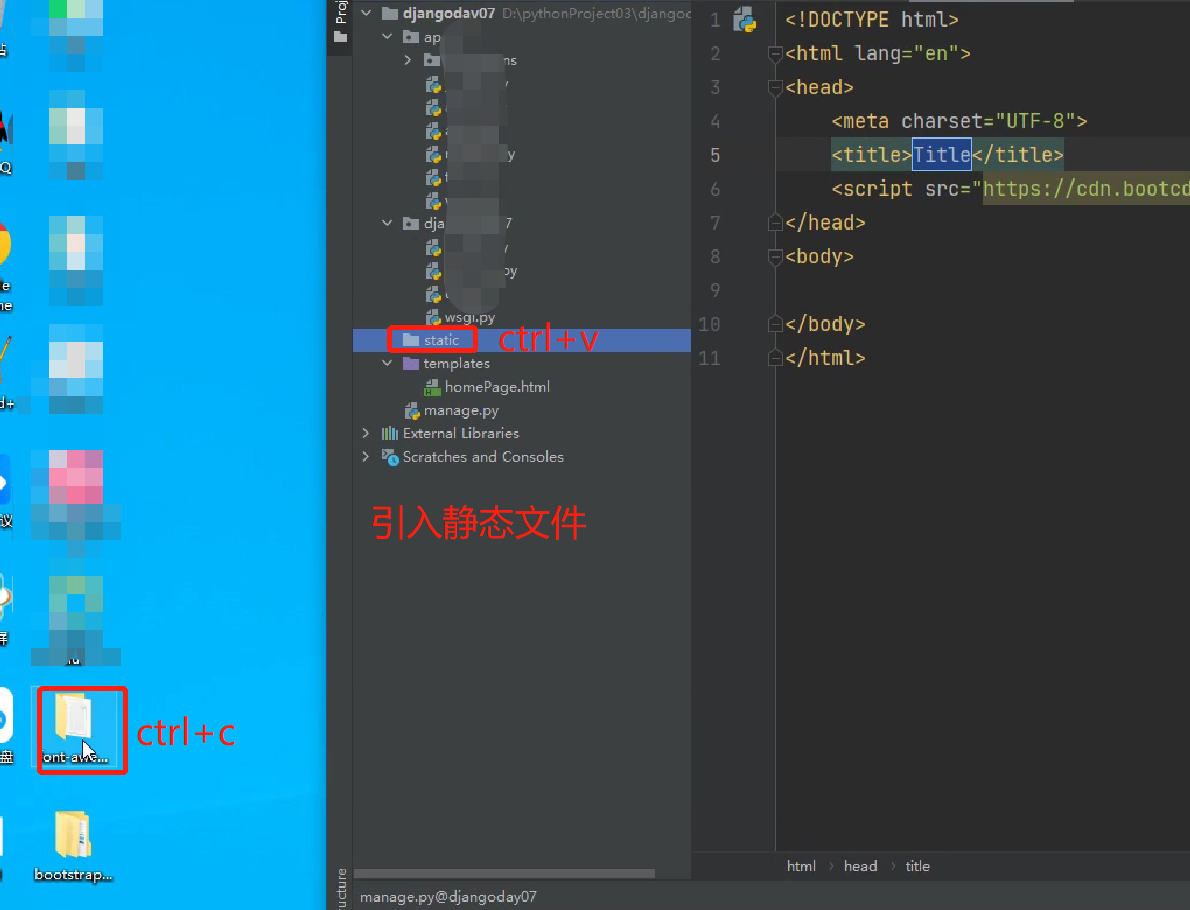Collapse the 'ap' folder chevron in the project tree
Image resolution: width=1190 pixels, height=910 pixels.
pyautogui.click(x=387, y=36)
